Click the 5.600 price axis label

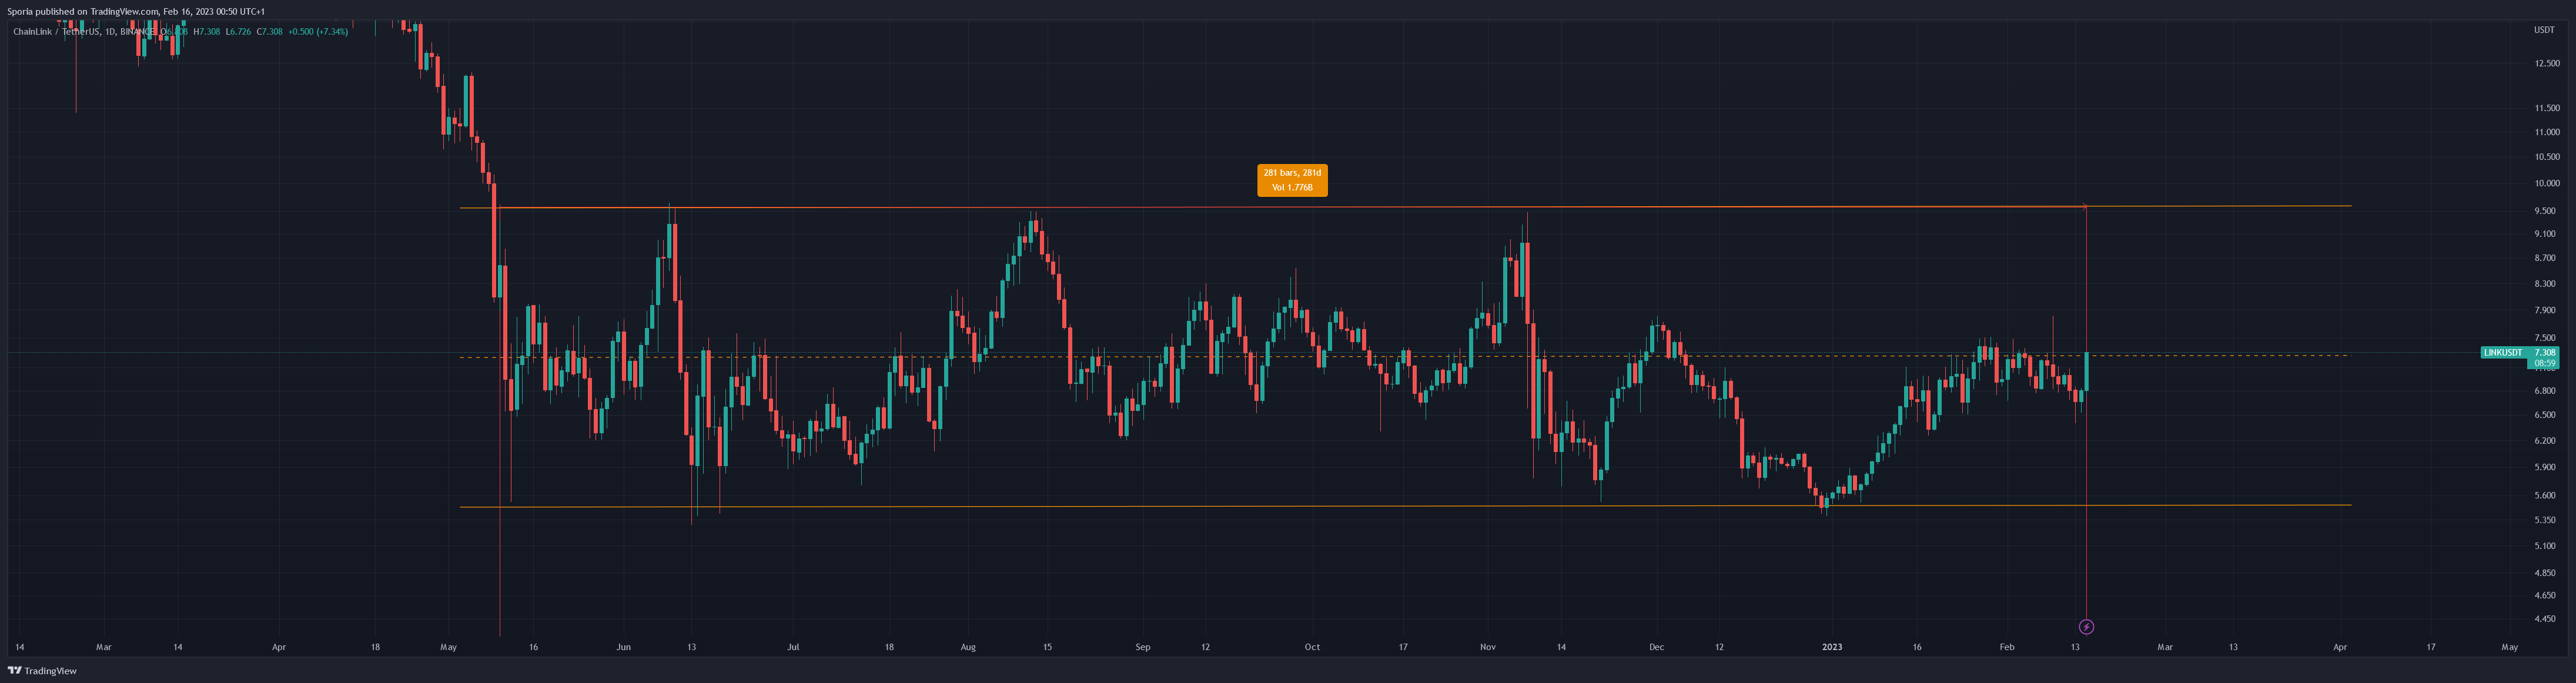click(x=2545, y=496)
